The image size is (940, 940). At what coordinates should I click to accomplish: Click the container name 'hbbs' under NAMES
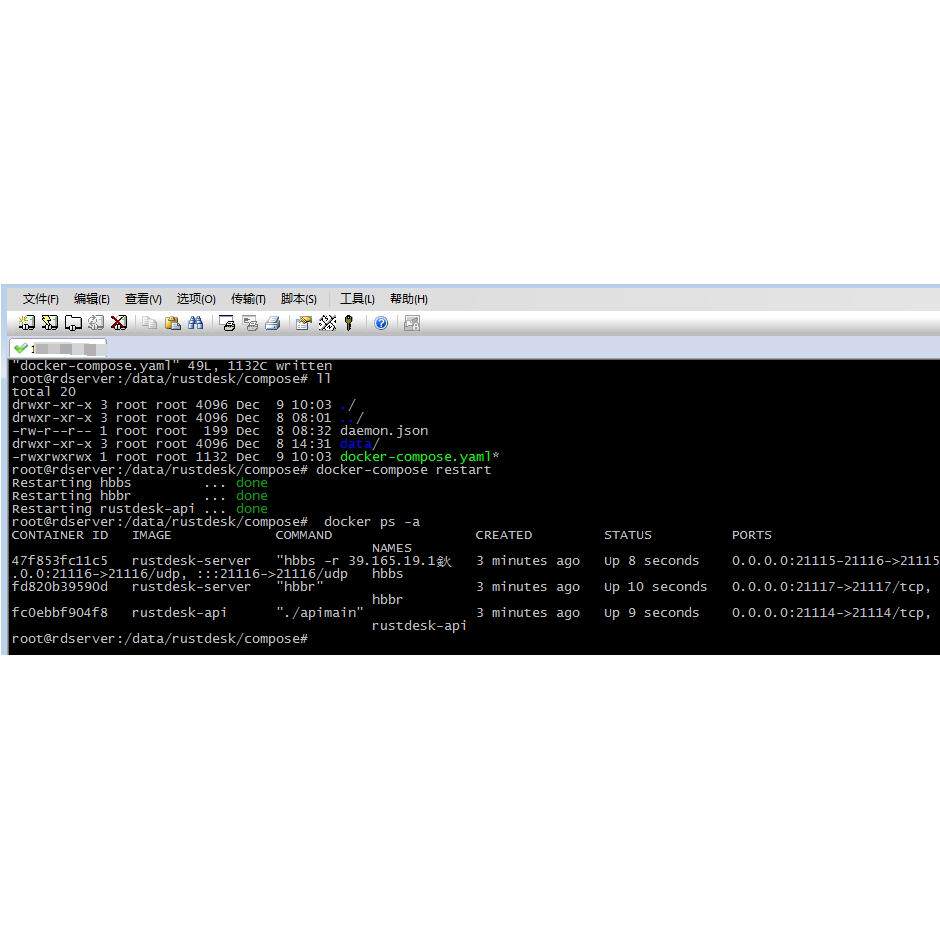387,574
